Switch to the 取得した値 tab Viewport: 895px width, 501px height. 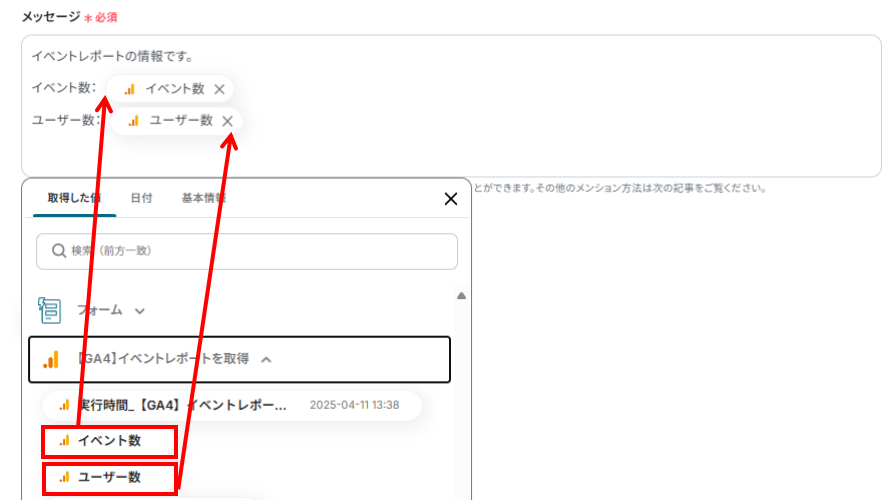pyautogui.click(x=74, y=198)
